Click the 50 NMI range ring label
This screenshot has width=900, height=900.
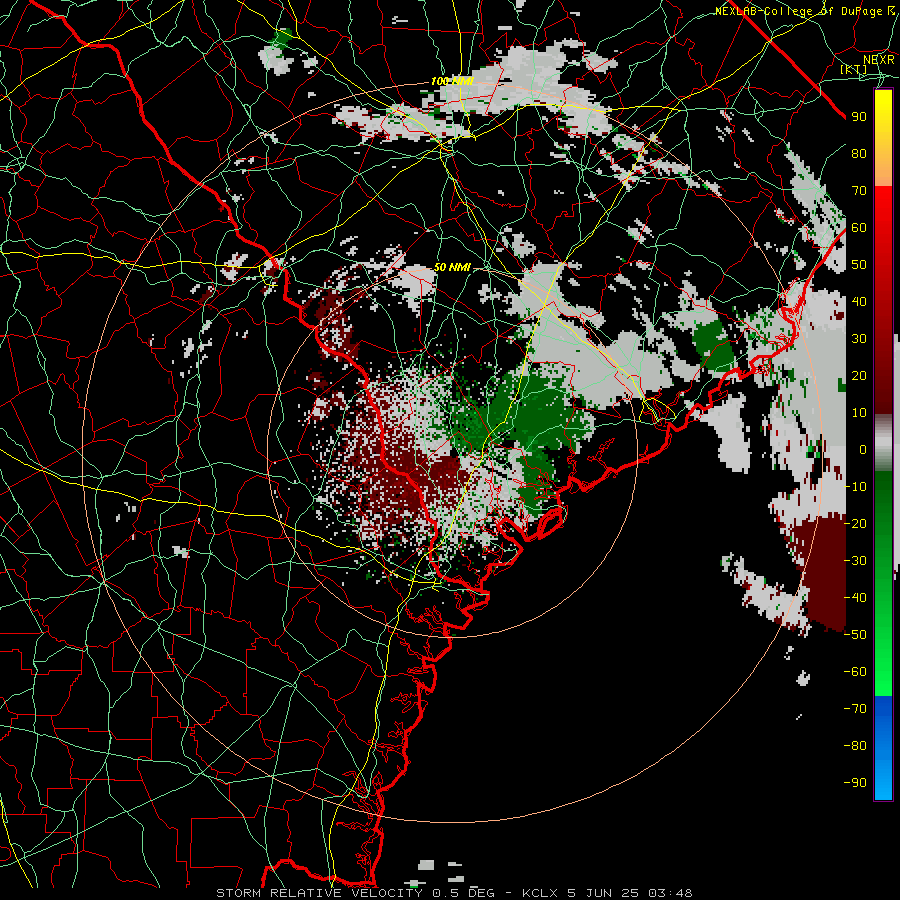click(452, 267)
